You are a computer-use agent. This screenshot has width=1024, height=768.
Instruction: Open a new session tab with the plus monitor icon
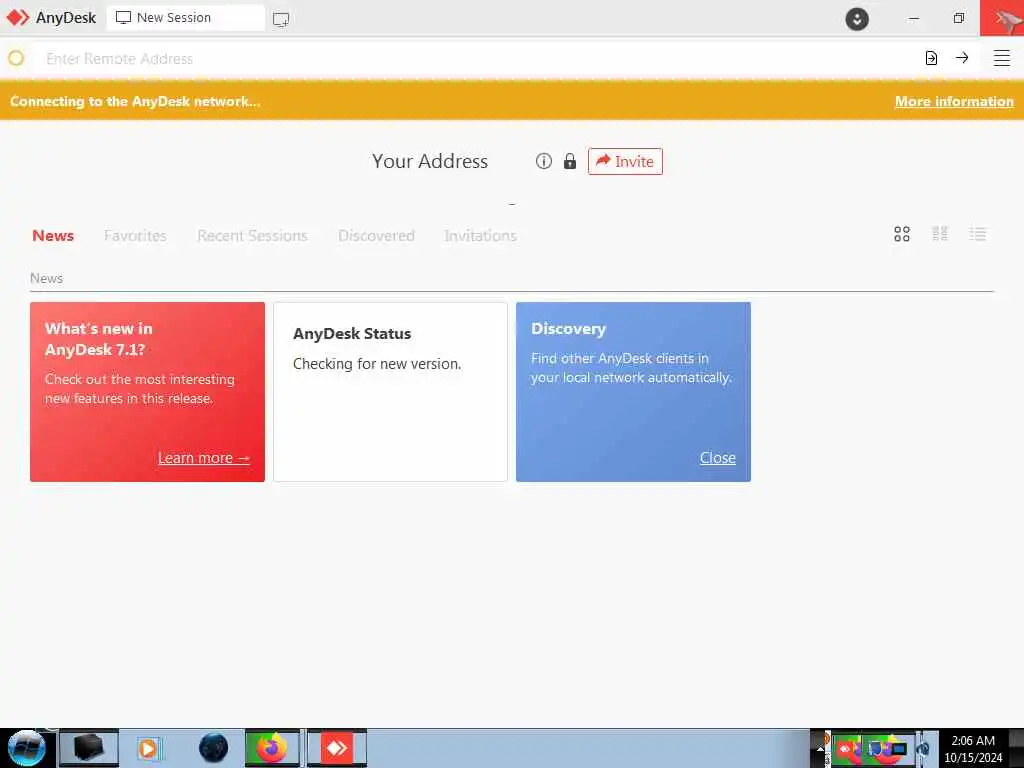pos(281,19)
